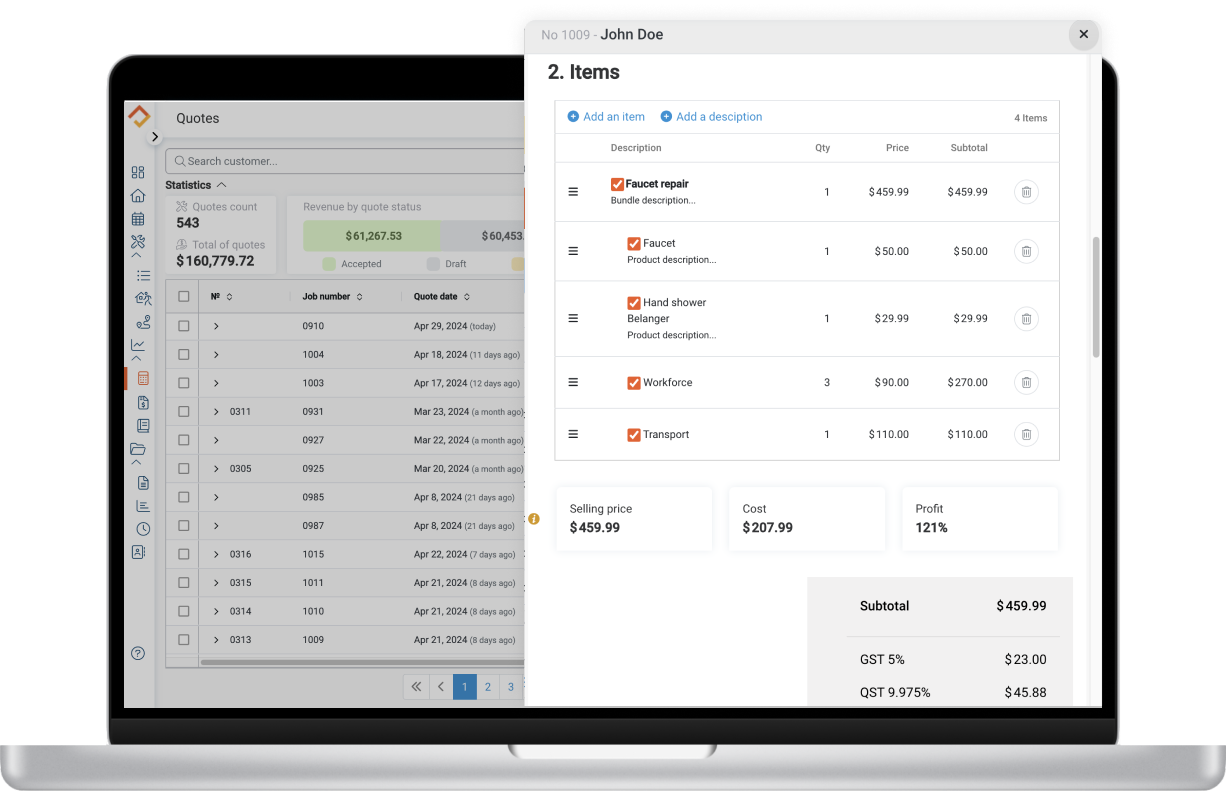Click Add a description link
The width and height of the screenshot is (1226, 791).
coord(711,116)
